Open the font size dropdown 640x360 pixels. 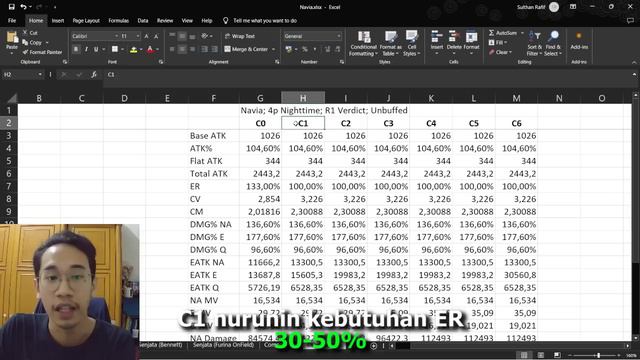point(138,36)
